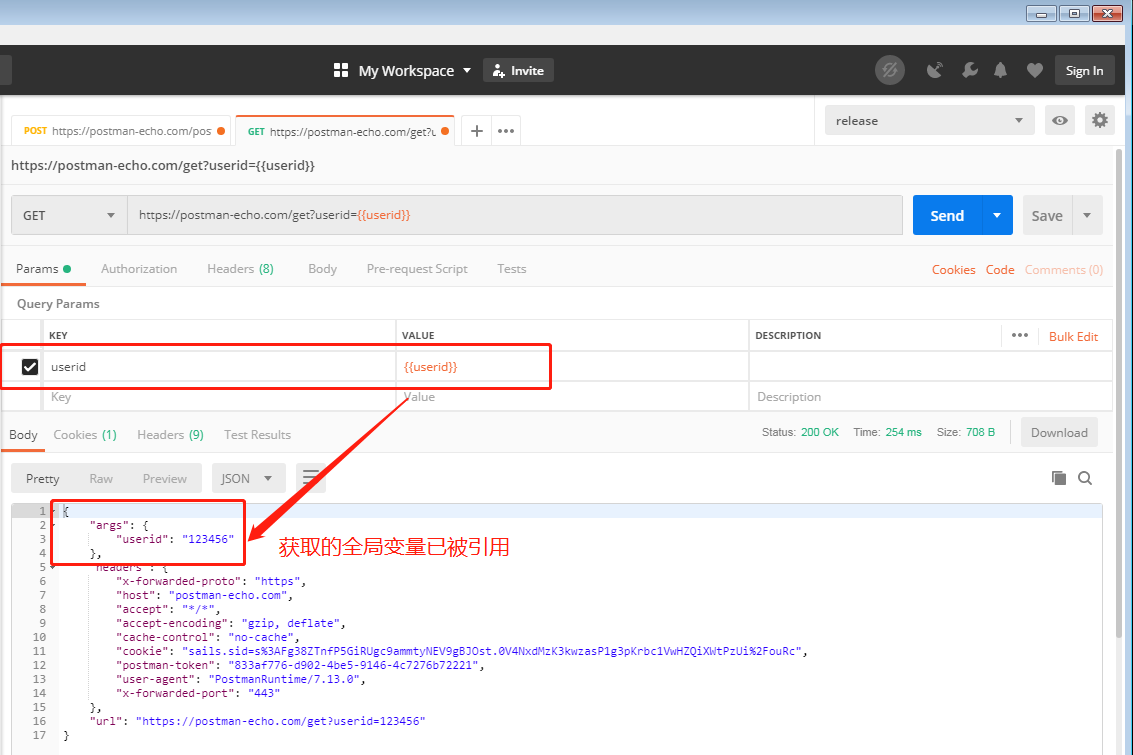Viewport: 1133px width, 755px height.
Task: Click the empty Key placeholder field
Action: (220, 397)
